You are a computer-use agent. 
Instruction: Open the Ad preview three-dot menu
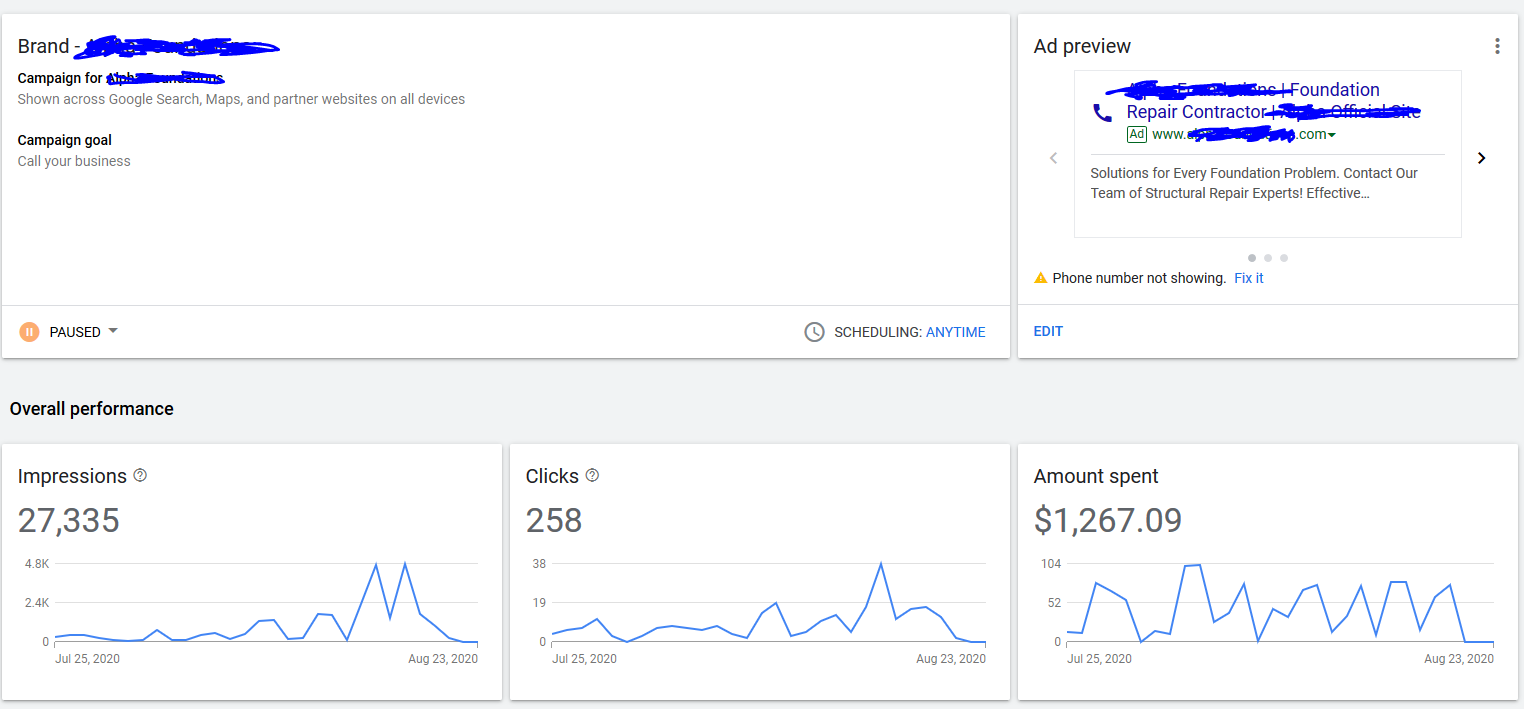(1496, 46)
